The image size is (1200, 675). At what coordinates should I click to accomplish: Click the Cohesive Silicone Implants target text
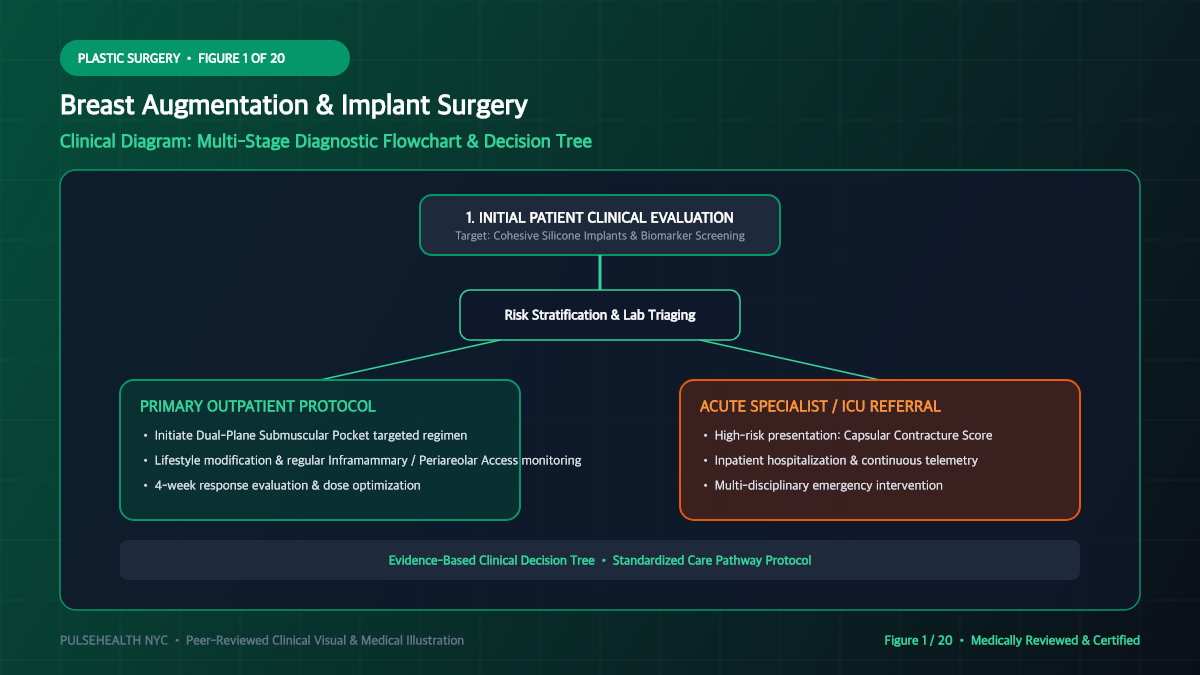point(600,236)
